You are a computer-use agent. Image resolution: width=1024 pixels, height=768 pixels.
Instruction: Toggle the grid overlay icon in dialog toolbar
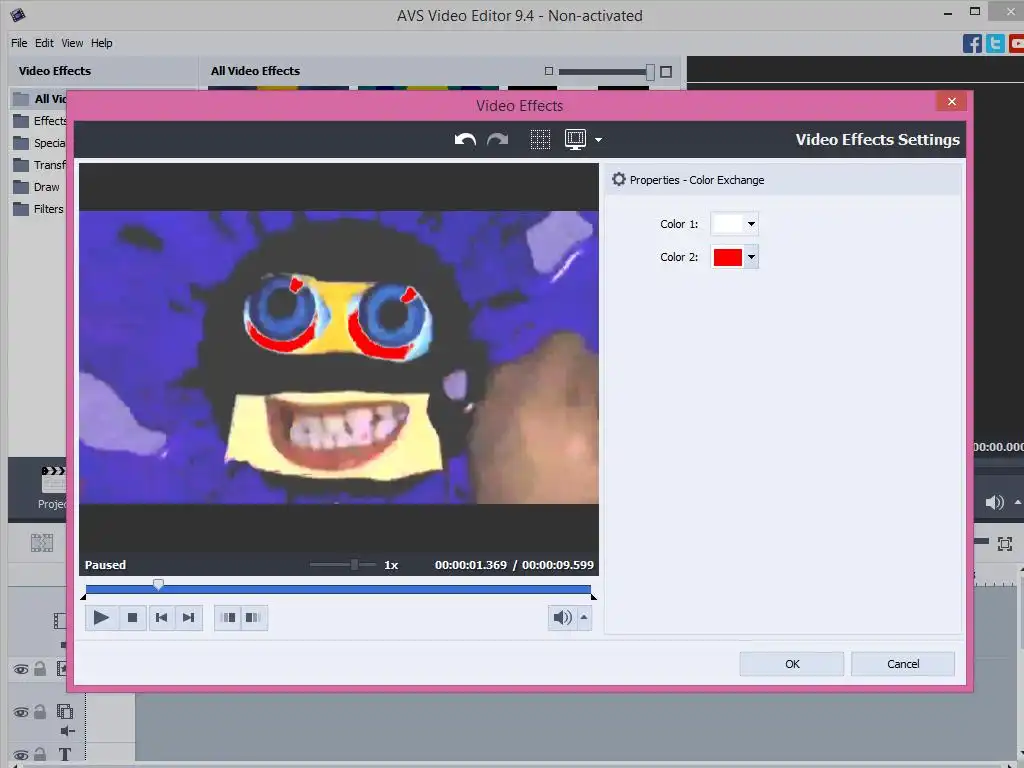pyautogui.click(x=540, y=140)
